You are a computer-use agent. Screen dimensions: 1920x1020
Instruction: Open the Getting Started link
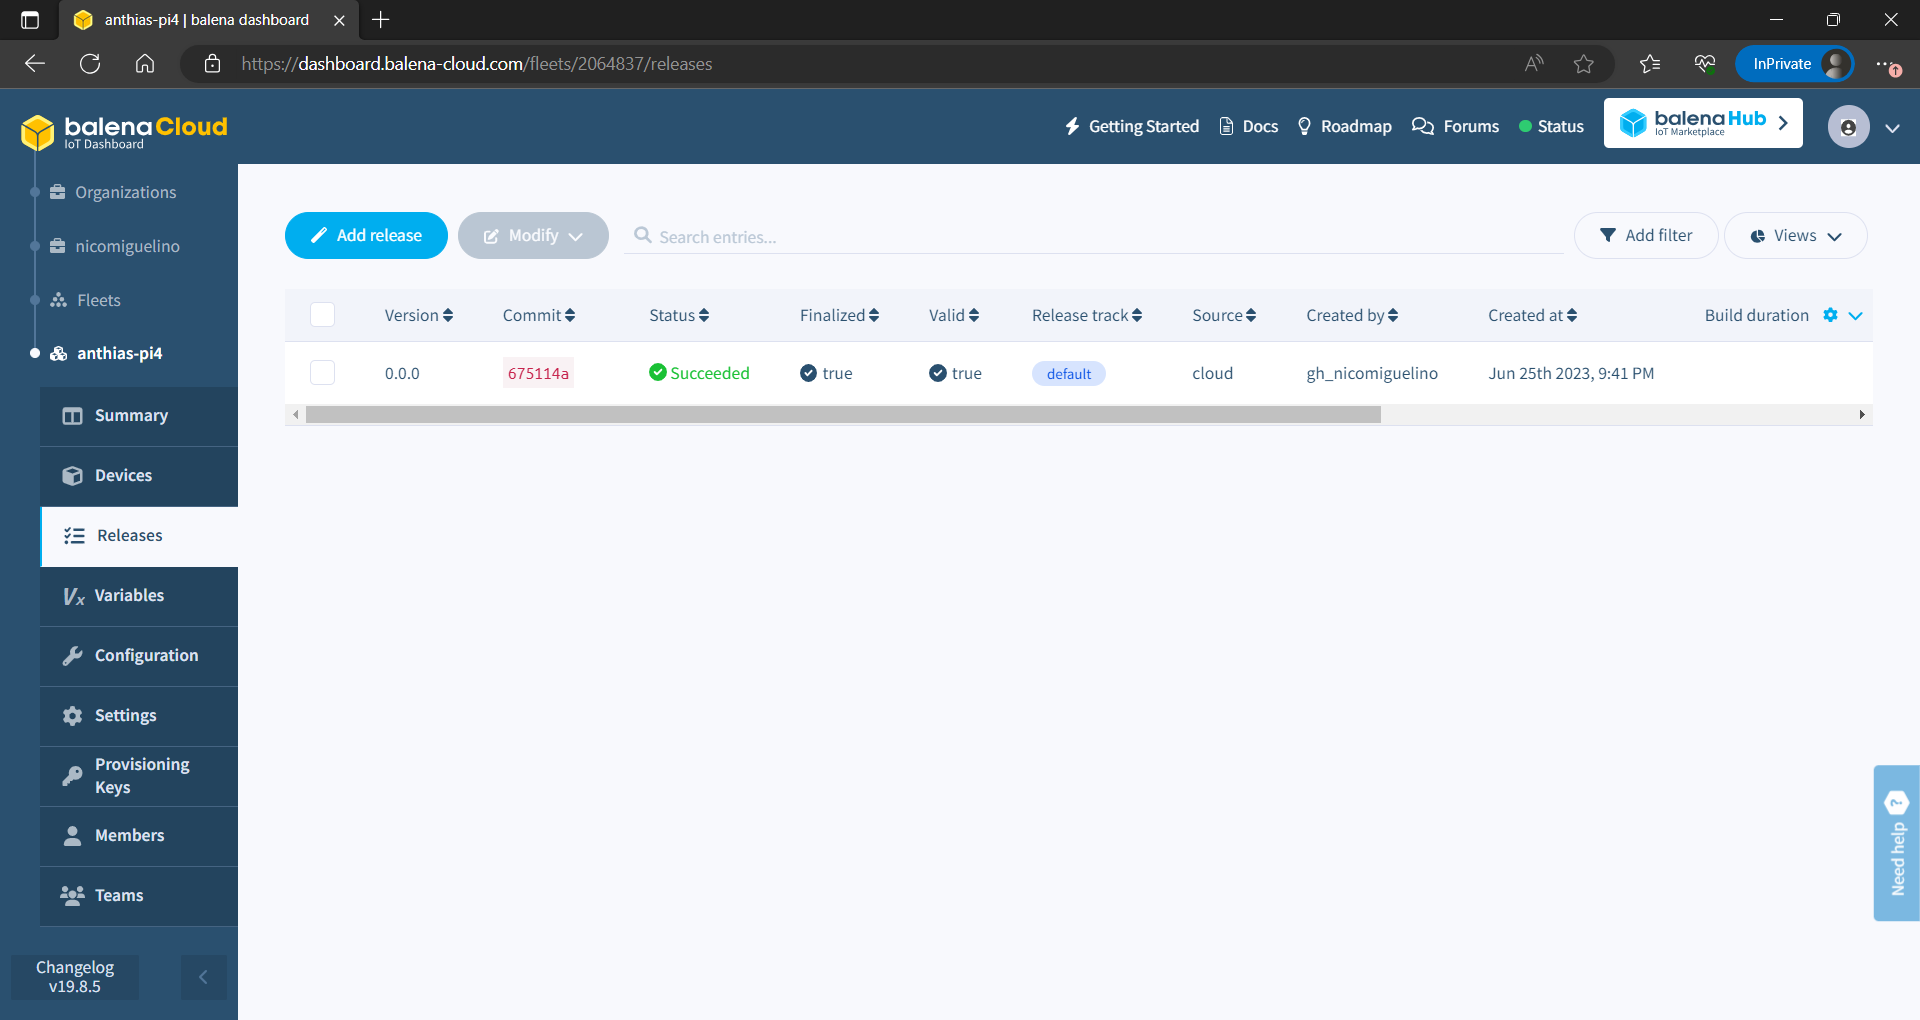pos(1132,127)
